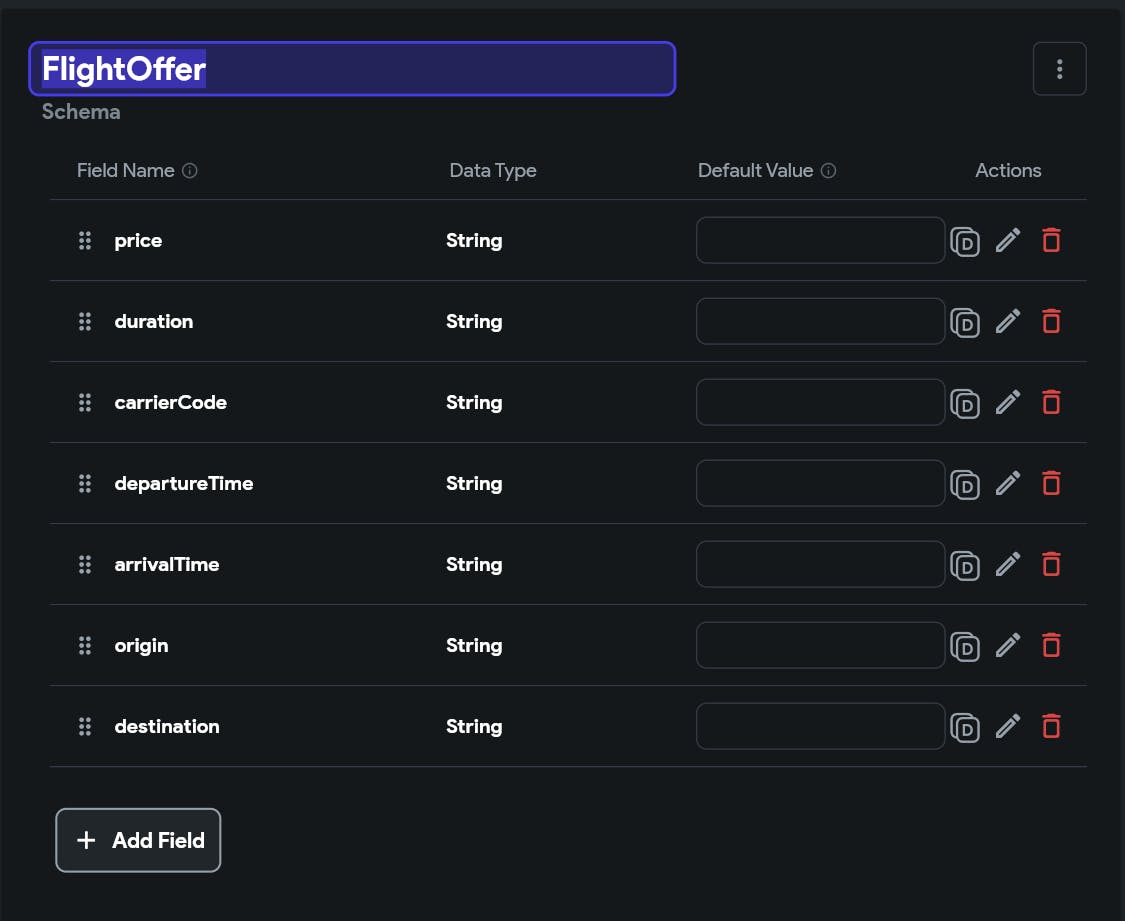Click the Add Field button

pyautogui.click(x=138, y=840)
